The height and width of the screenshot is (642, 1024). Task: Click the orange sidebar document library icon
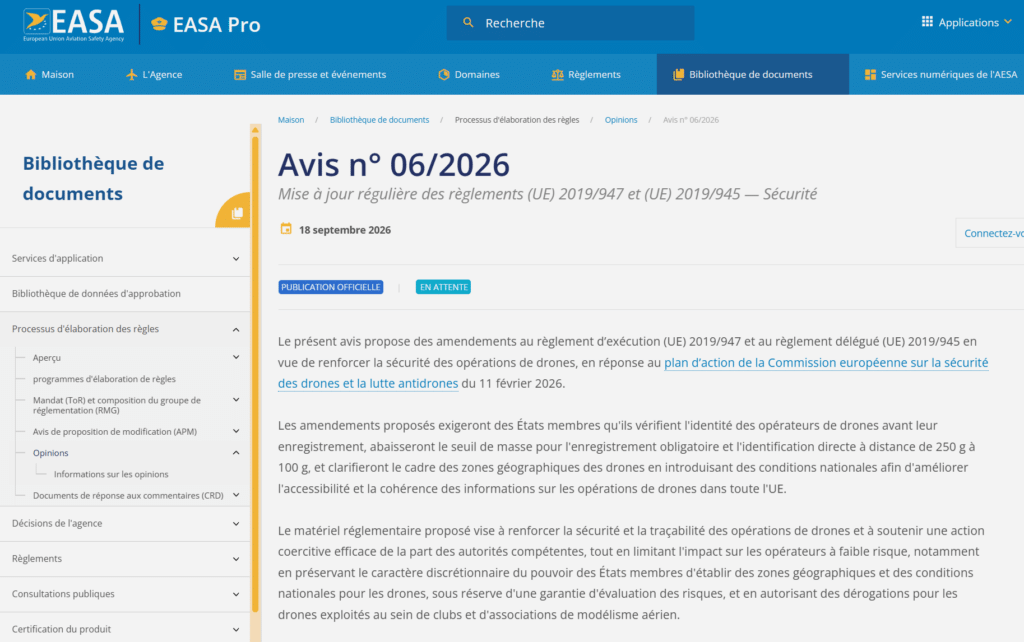[237, 213]
